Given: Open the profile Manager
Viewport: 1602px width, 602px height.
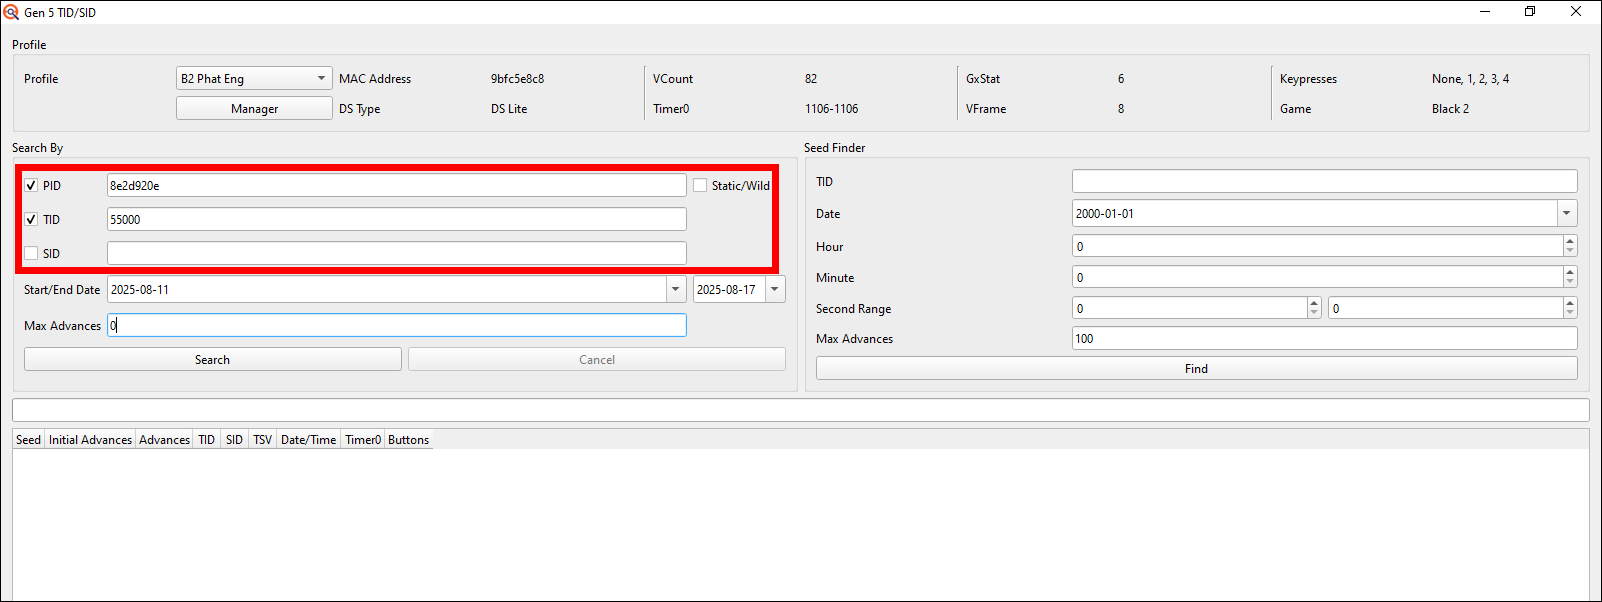Looking at the screenshot, I should pos(254,109).
